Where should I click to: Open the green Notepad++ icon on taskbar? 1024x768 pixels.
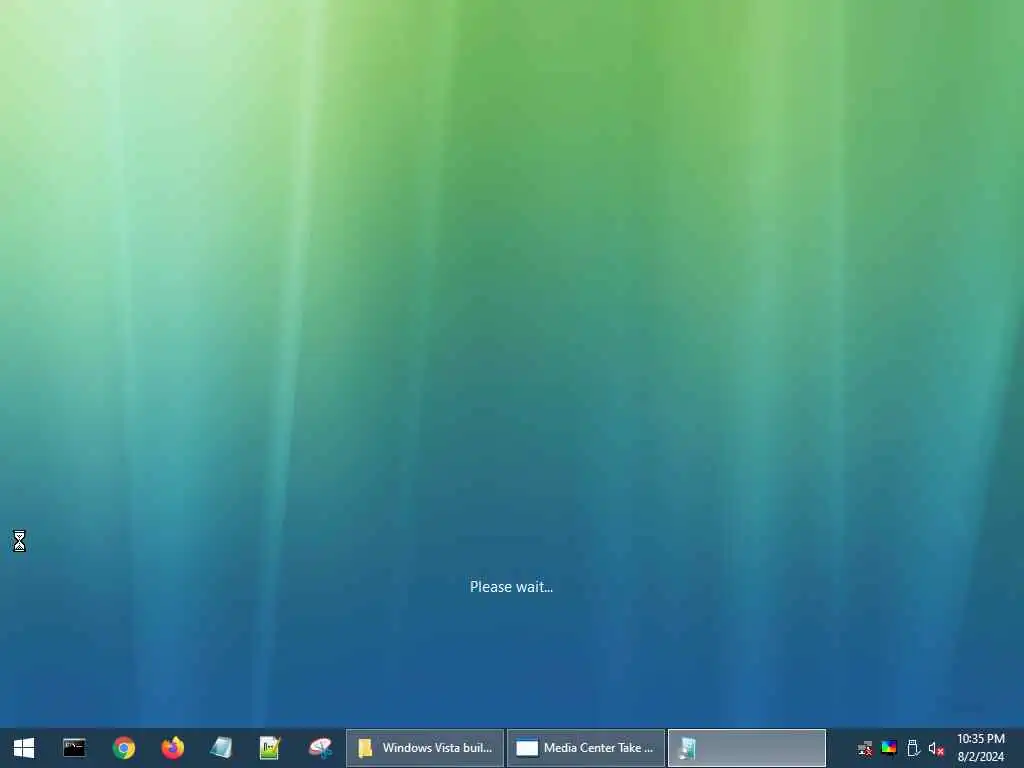[x=270, y=748]
